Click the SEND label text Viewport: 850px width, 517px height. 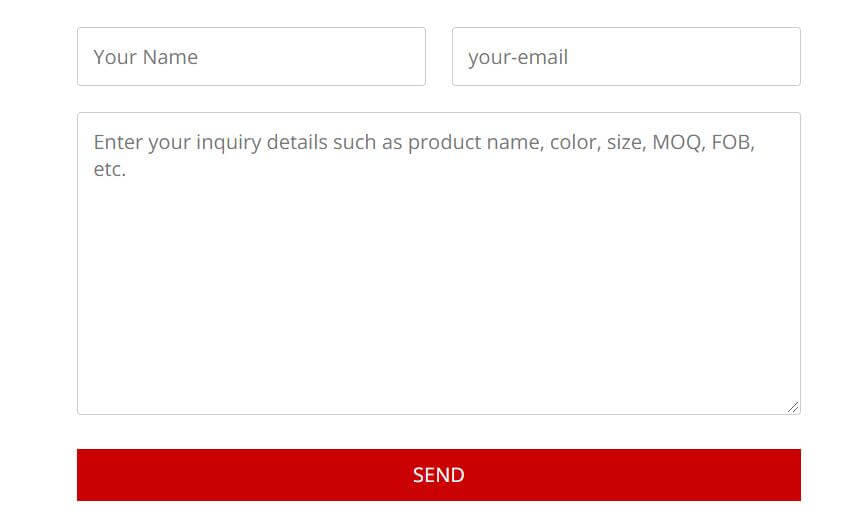[x=439, y=475]
